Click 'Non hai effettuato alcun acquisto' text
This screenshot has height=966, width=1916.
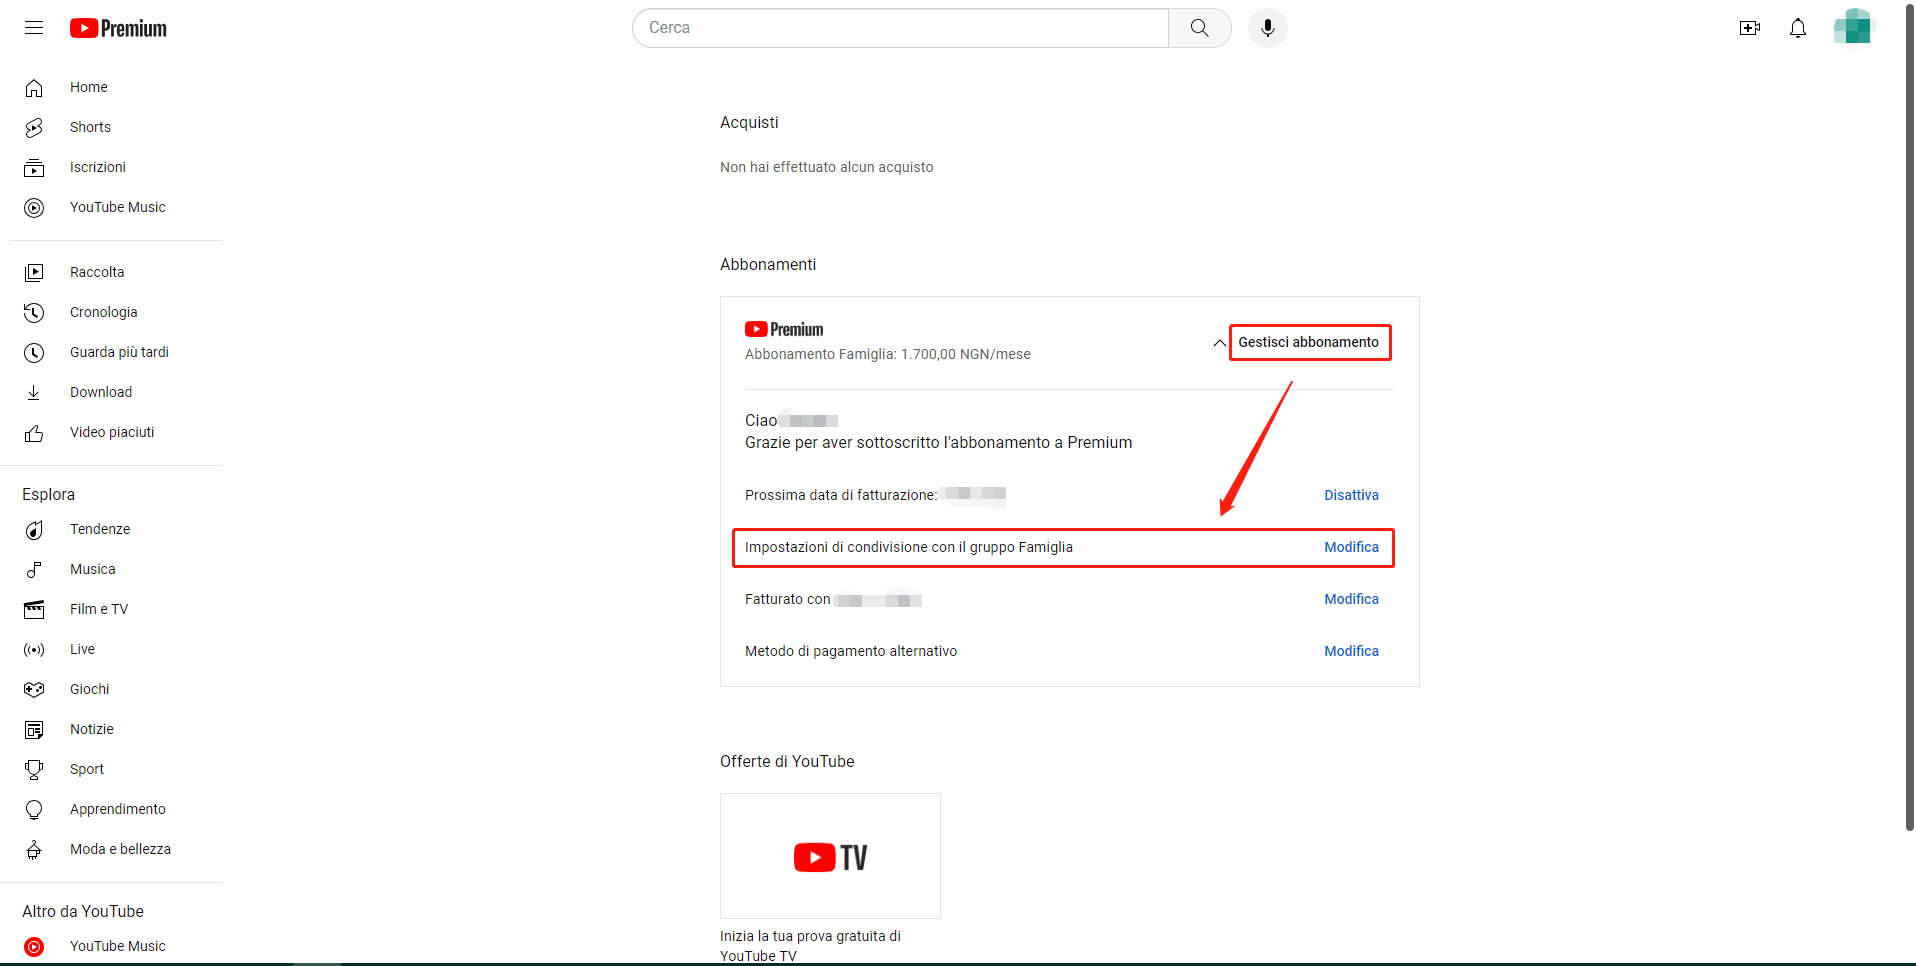826,167
